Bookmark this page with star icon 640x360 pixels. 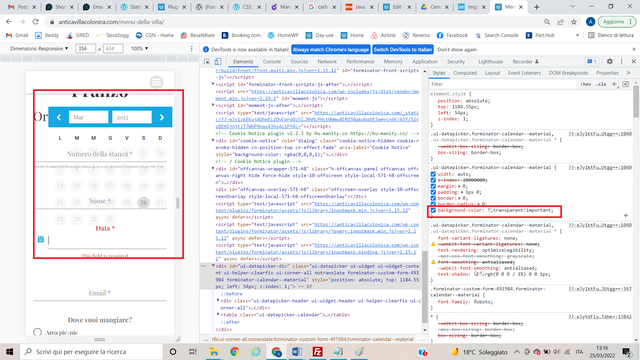click(574, 22)
